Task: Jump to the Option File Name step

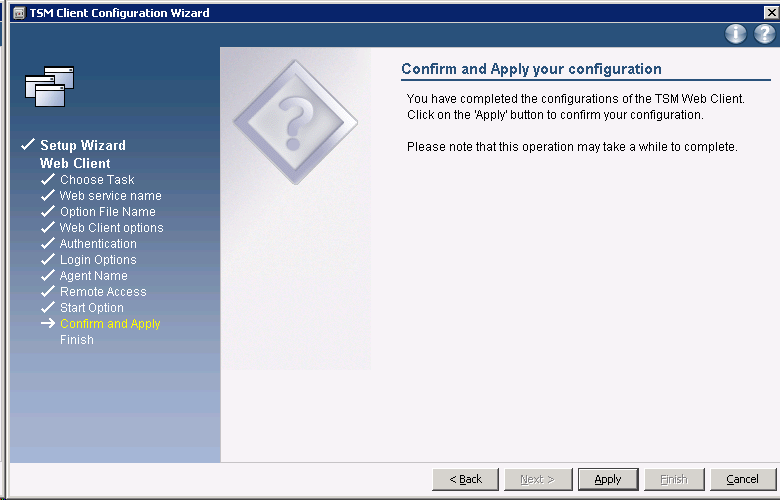Action: click(107, 212)
